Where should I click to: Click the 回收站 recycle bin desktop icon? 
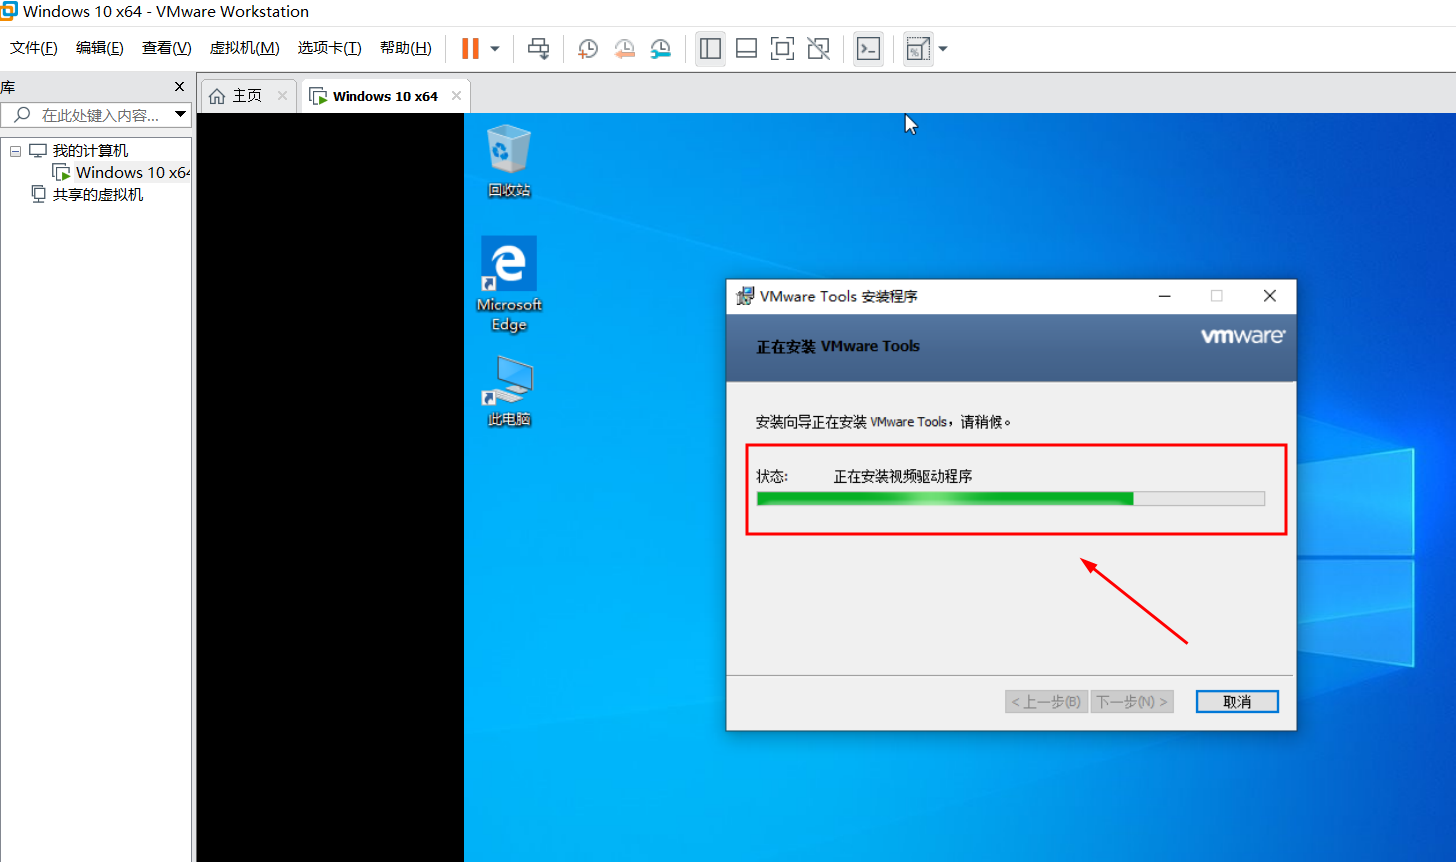pyautogui.click(x=509, y=161)
